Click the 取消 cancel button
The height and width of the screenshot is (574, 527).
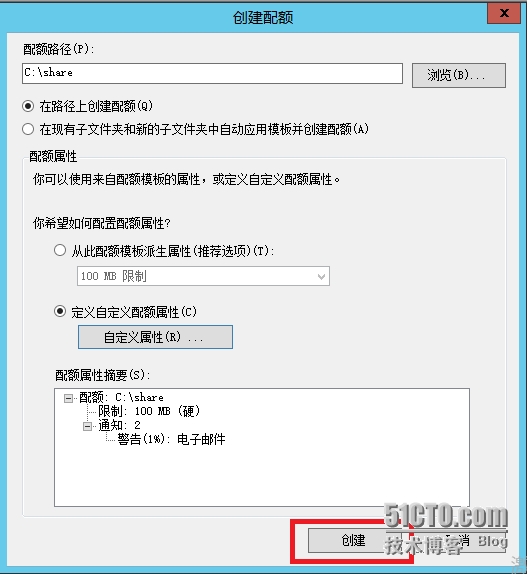point(462,540)
